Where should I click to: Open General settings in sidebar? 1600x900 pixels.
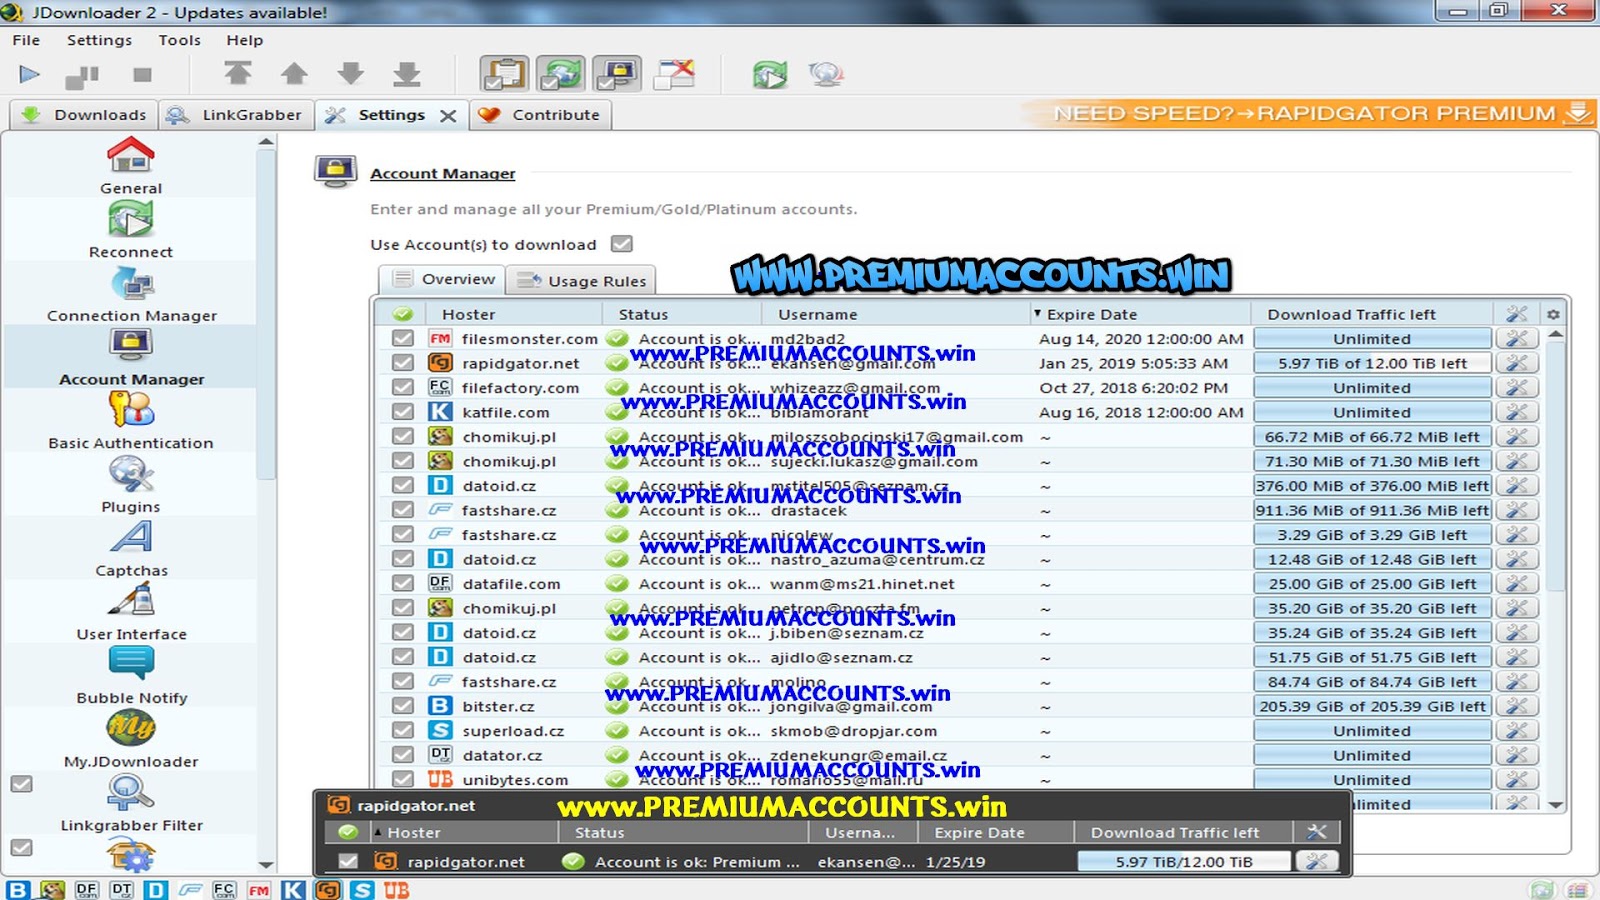(131, 166)
